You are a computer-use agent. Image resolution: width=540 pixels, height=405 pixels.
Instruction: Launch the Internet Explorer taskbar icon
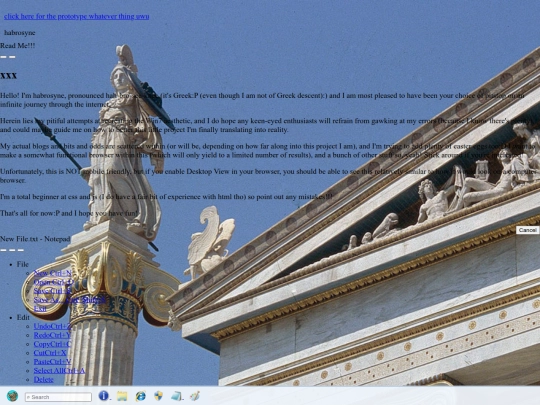(141, 396)
